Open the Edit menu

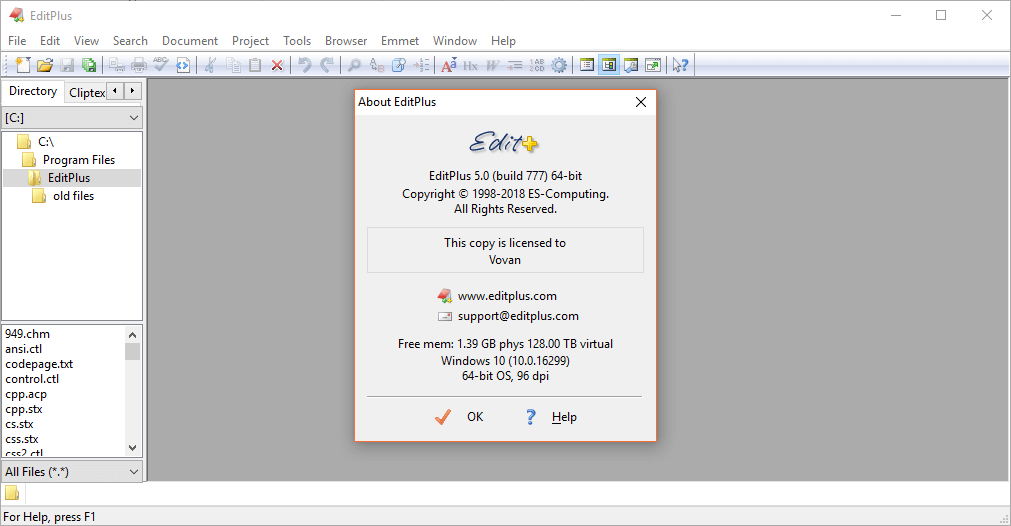(x=50, y=41)
